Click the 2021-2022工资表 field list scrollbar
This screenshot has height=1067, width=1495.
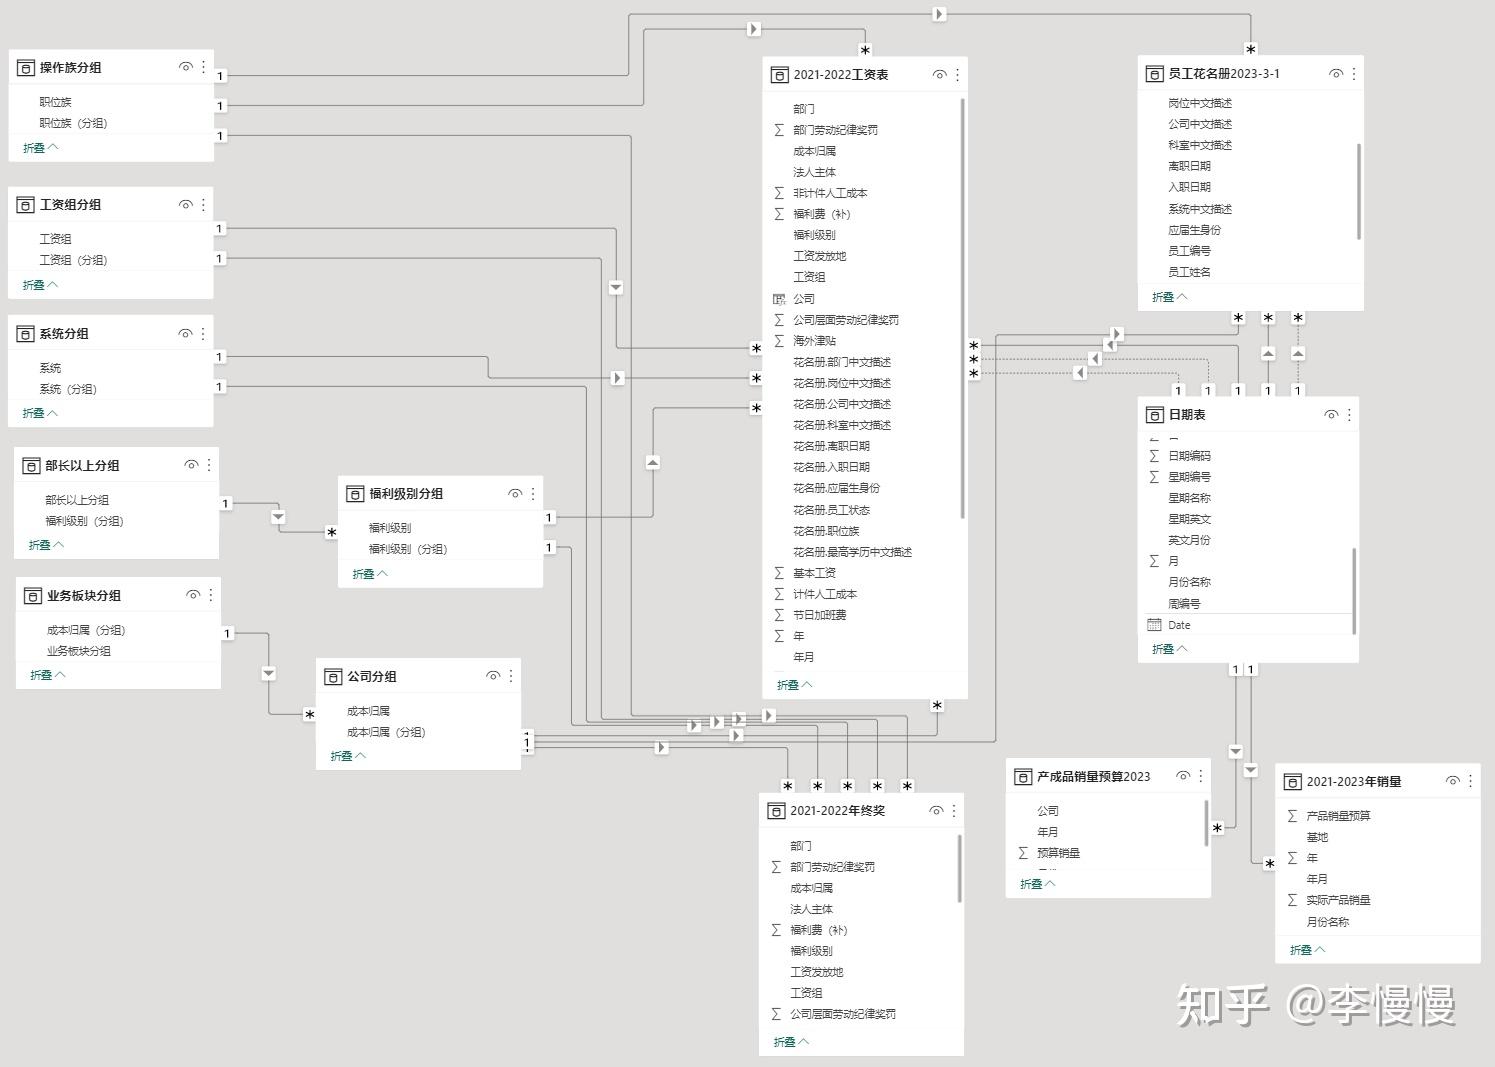click(962, 308)
